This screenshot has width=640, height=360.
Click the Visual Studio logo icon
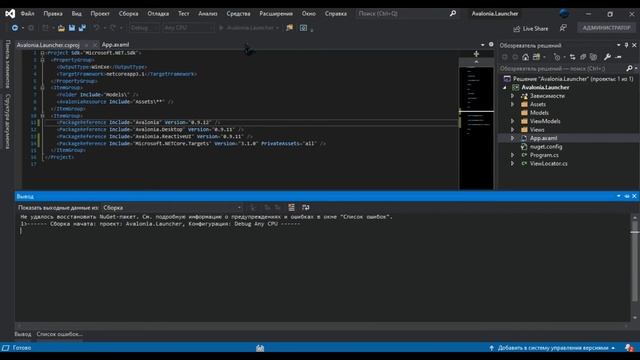10,13
